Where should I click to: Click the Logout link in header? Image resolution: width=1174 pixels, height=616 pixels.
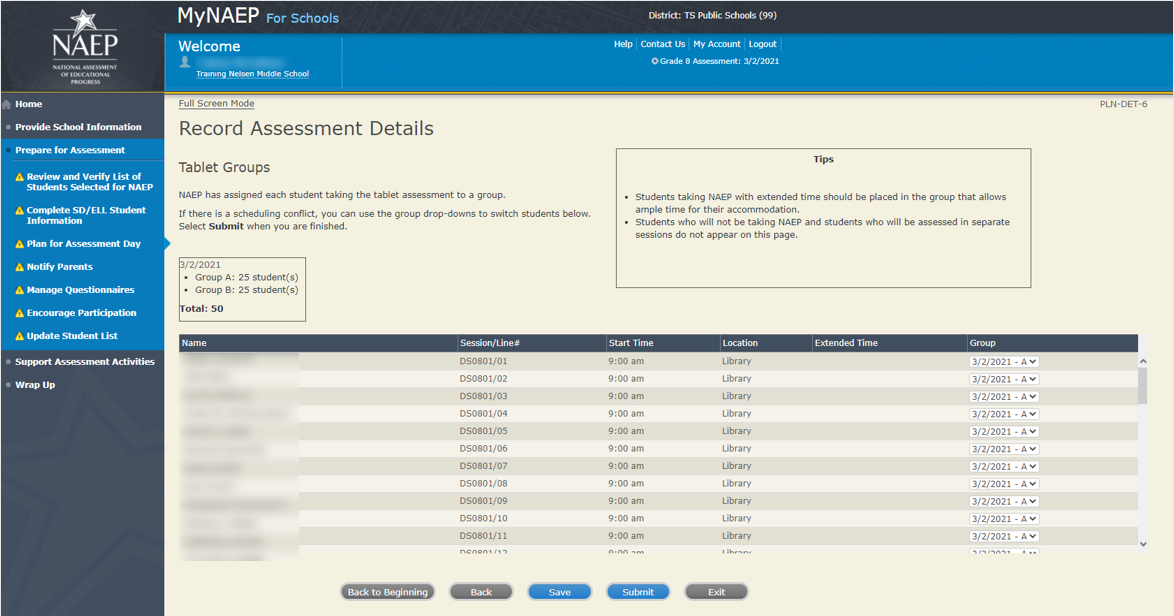tap(762, 44)
